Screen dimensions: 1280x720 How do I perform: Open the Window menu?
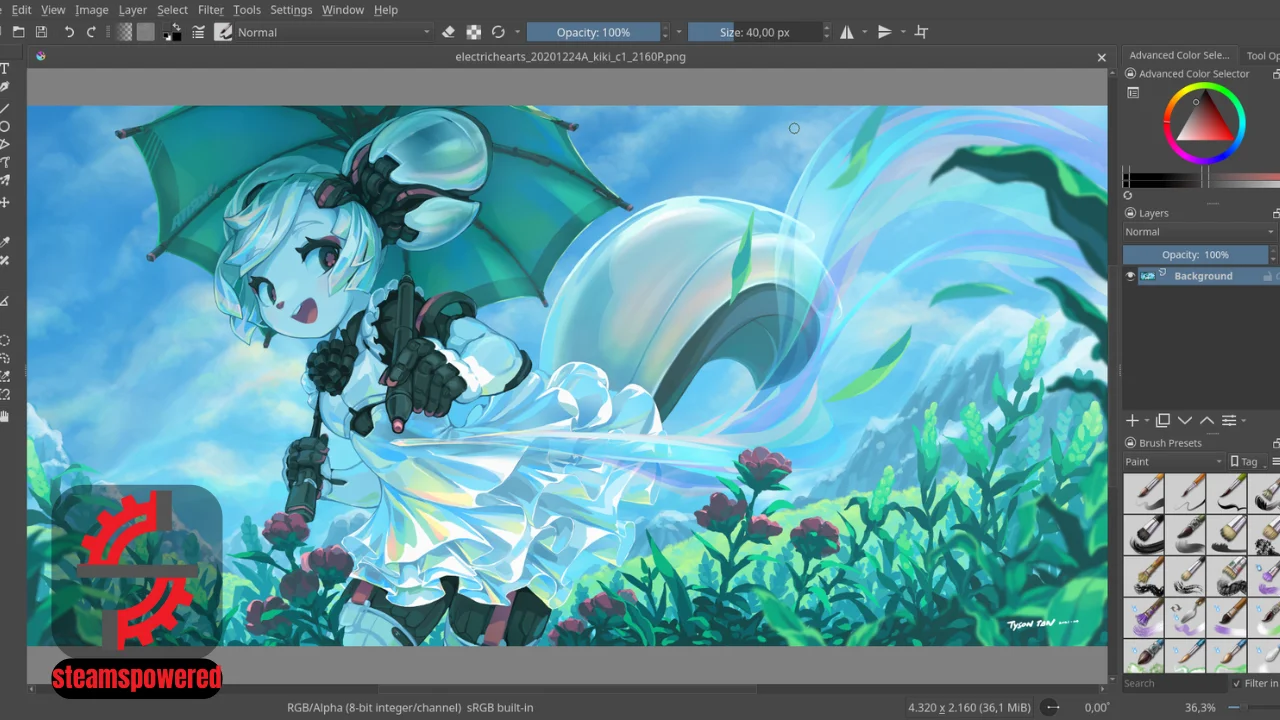point(342,9)
